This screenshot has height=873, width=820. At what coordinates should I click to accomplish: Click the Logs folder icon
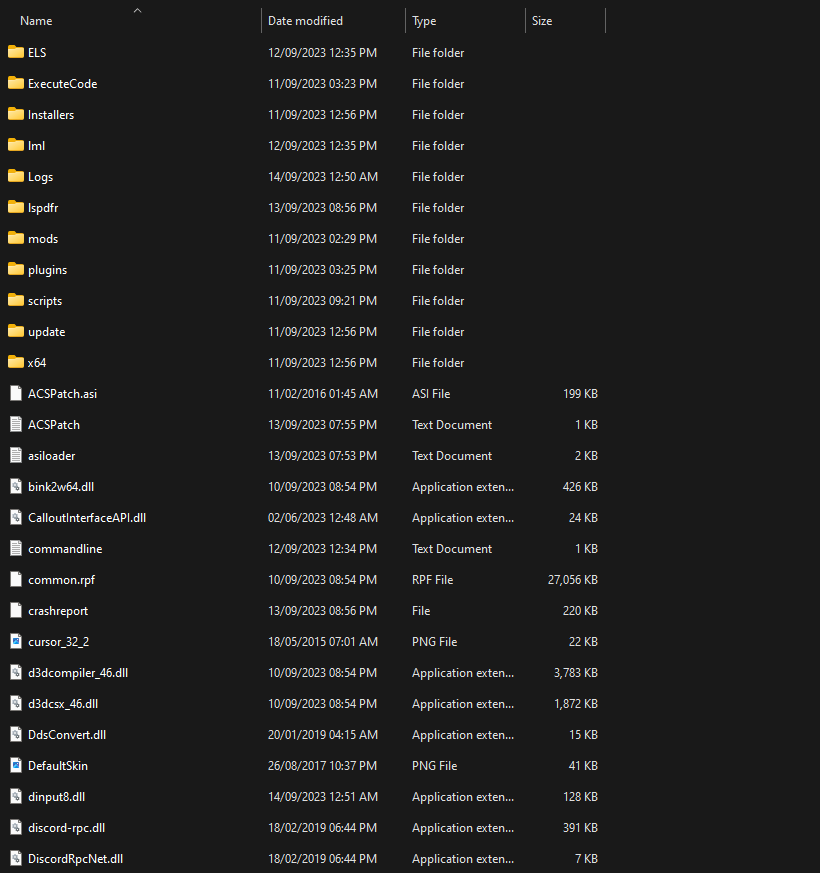[16, 176]
